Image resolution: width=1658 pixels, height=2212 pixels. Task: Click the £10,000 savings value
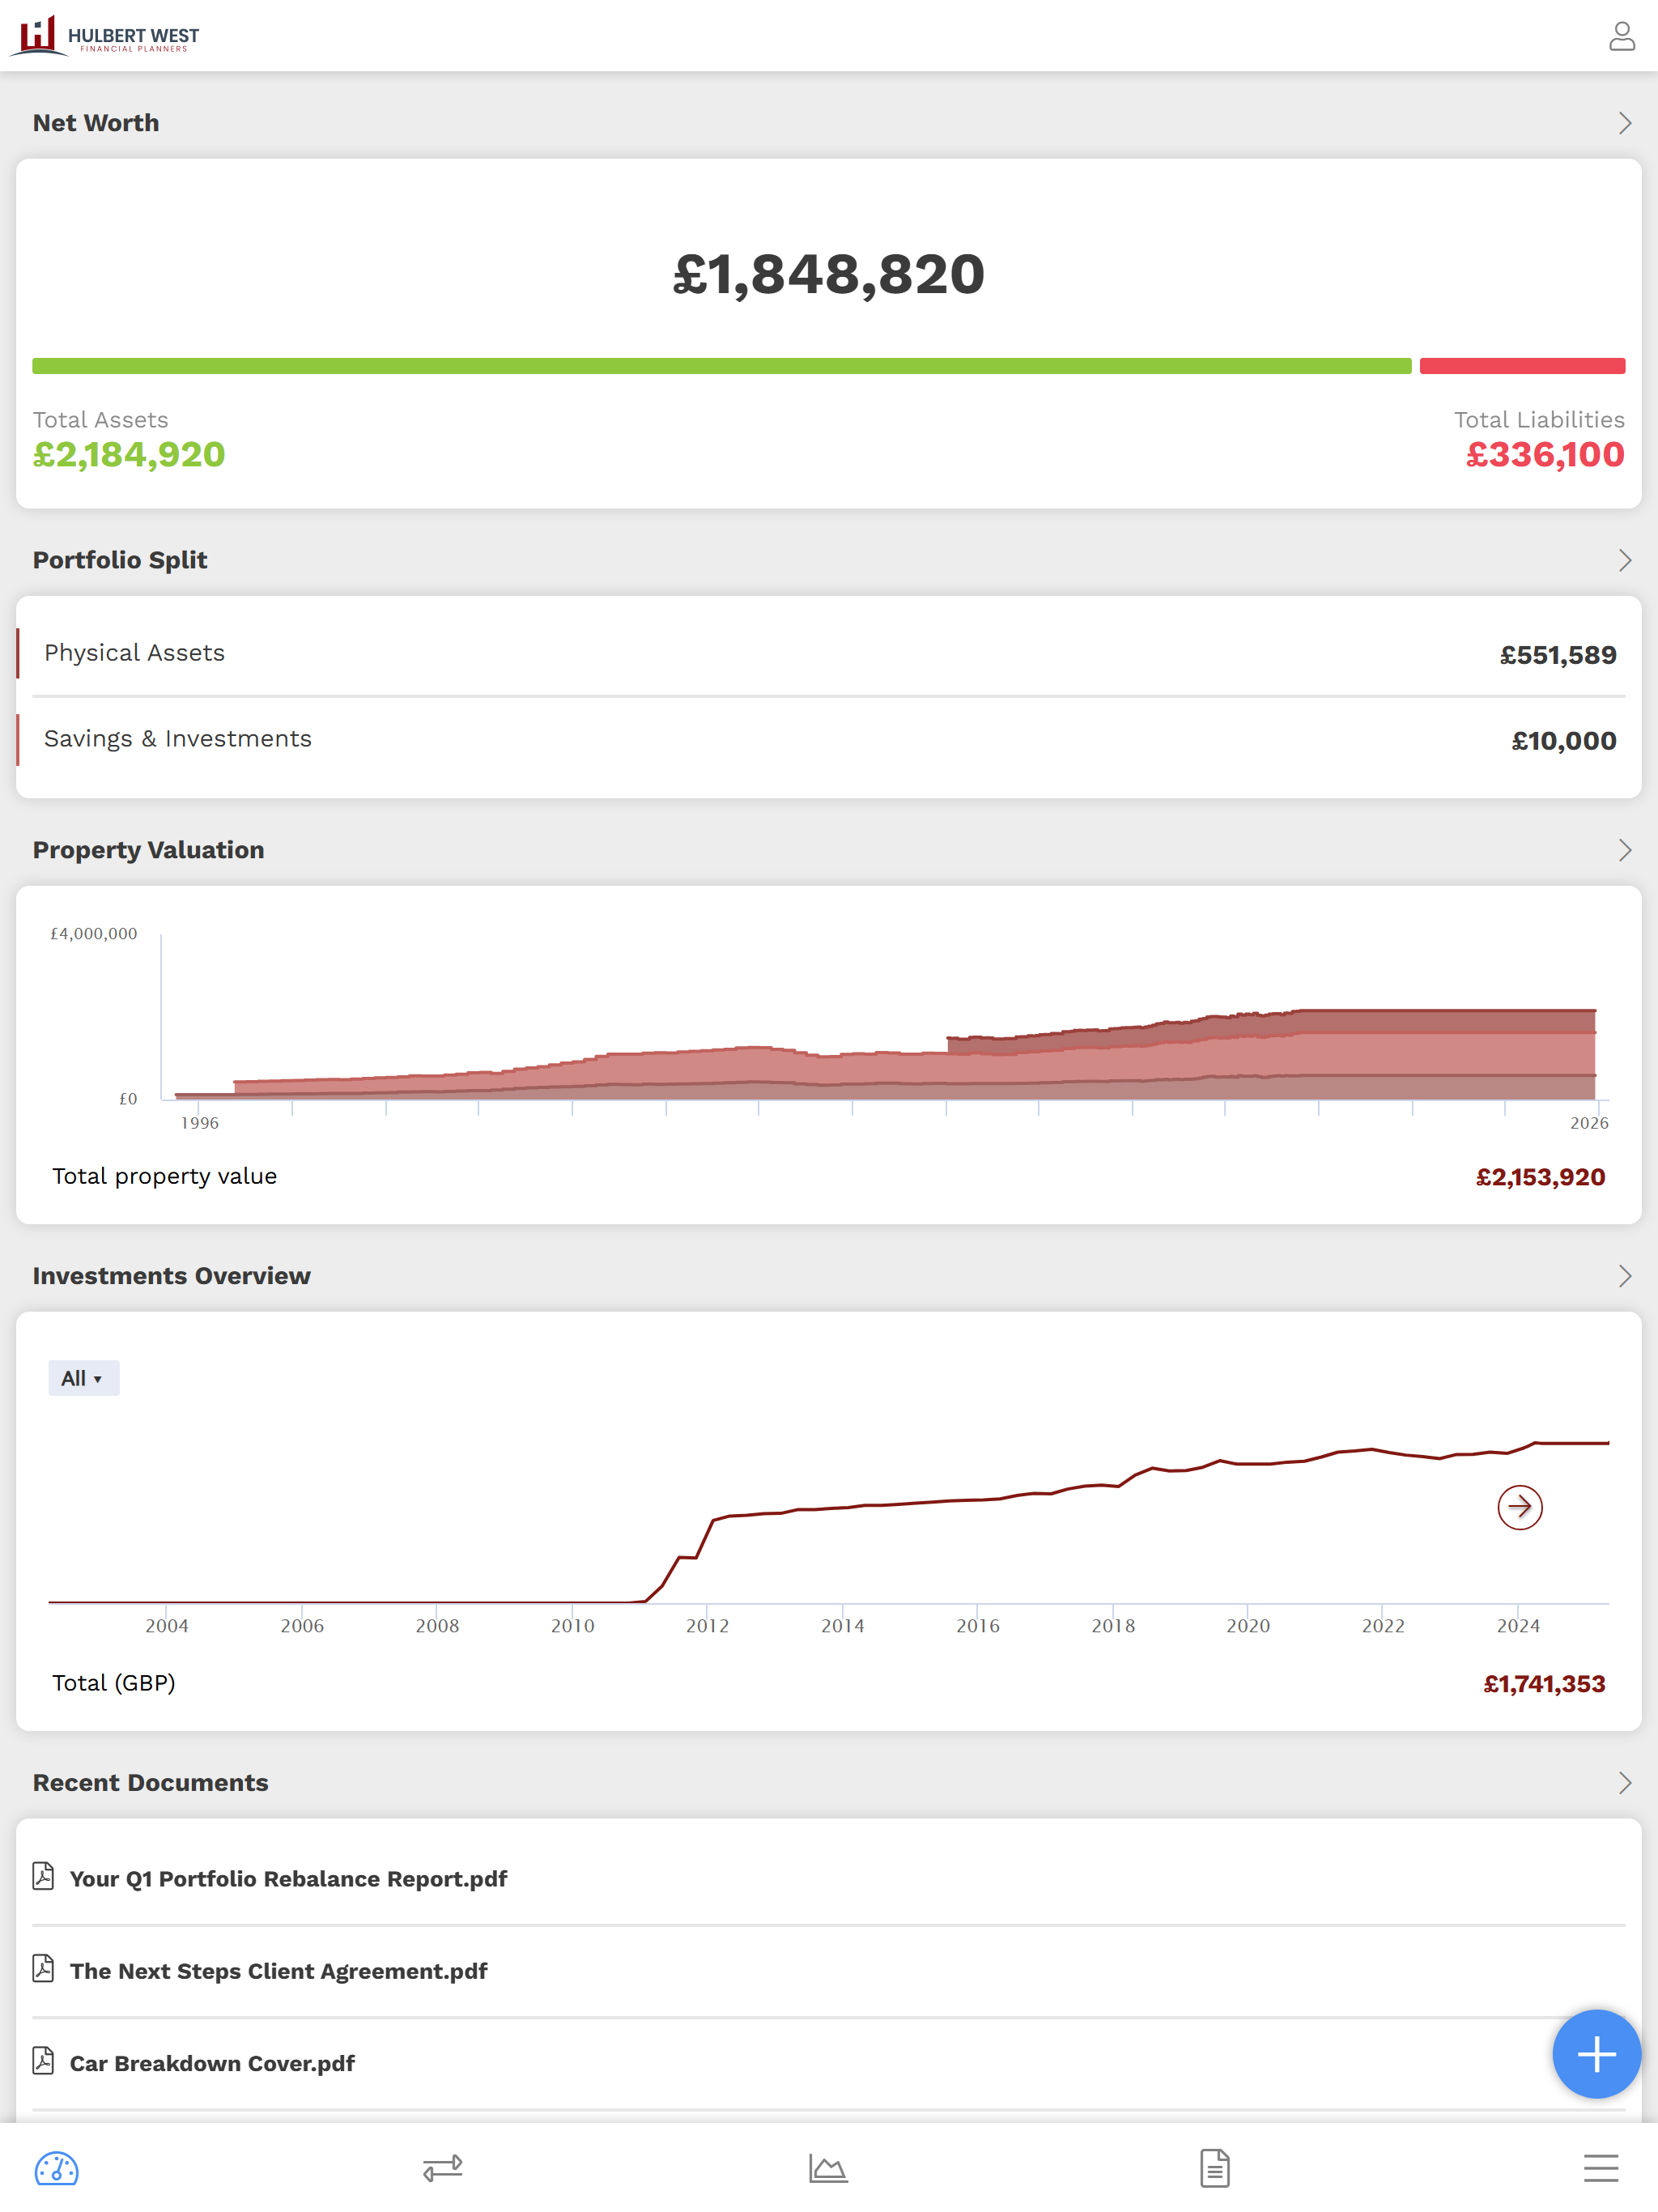1563,741
